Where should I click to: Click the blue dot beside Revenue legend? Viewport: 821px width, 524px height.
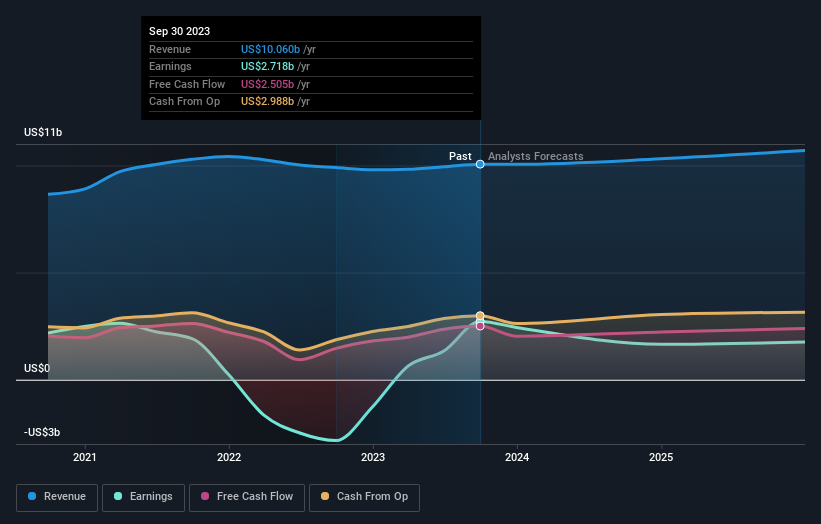33,496
